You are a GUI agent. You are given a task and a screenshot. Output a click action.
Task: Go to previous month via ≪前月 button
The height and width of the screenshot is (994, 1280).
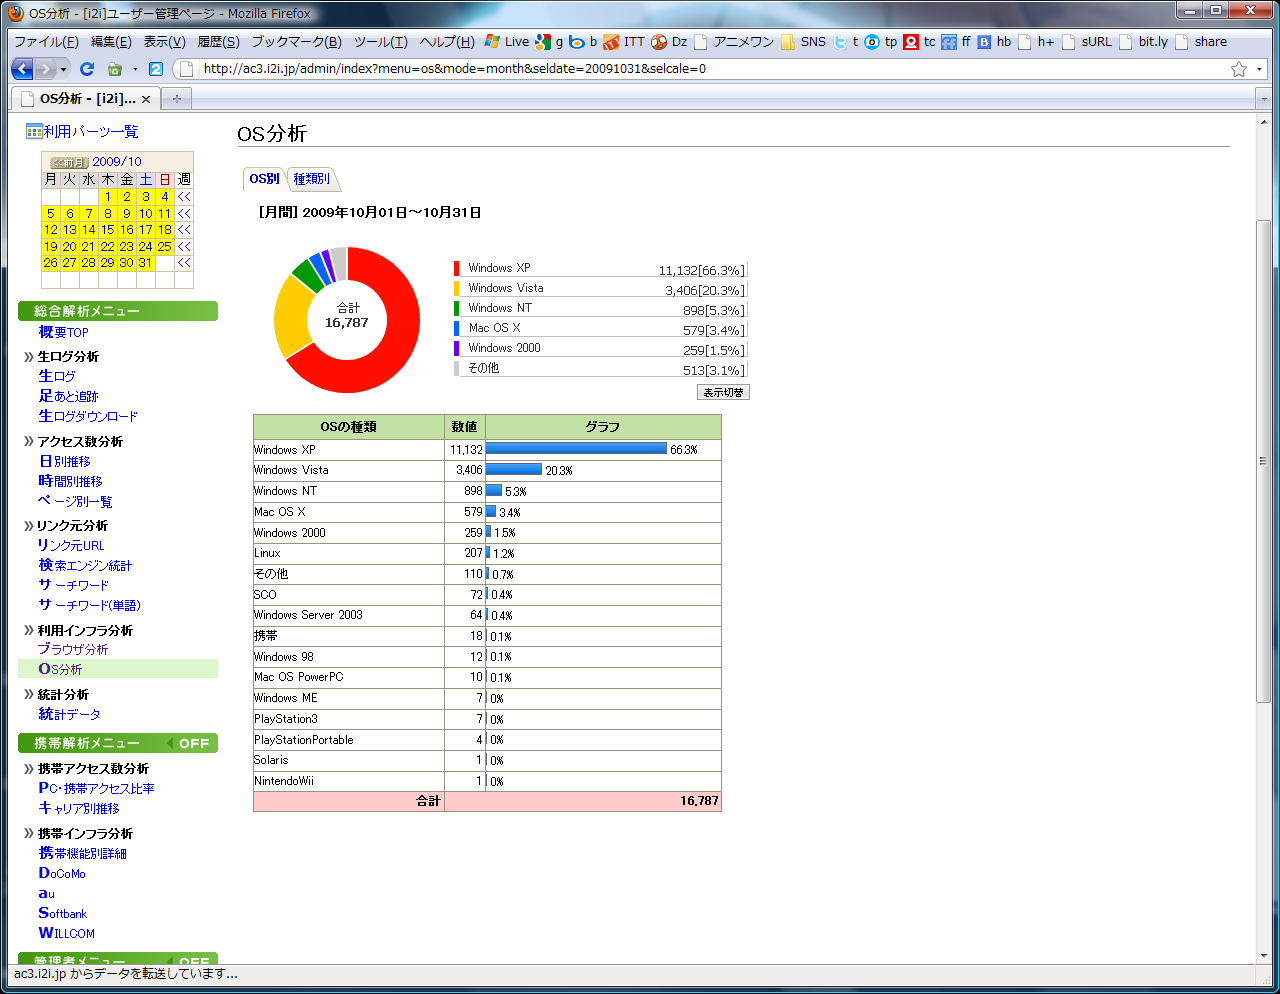point(70,162)
